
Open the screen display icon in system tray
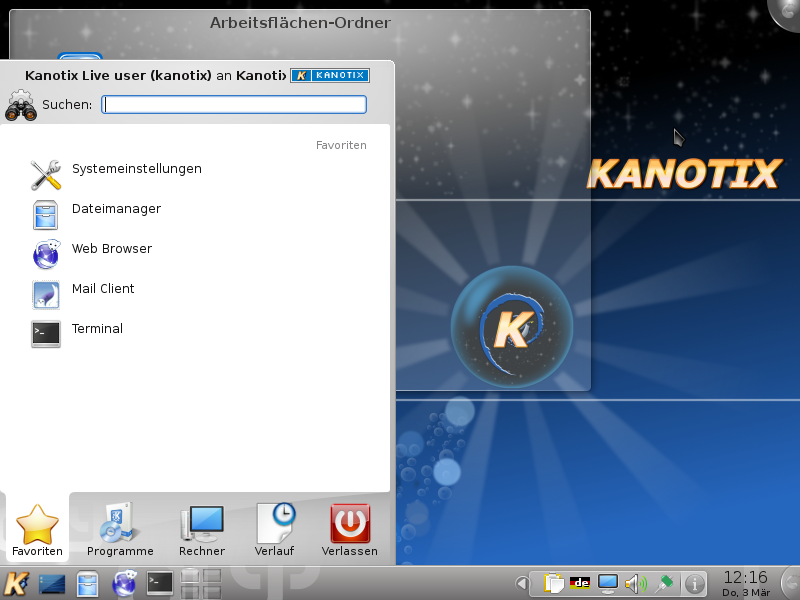click(607, 582)
